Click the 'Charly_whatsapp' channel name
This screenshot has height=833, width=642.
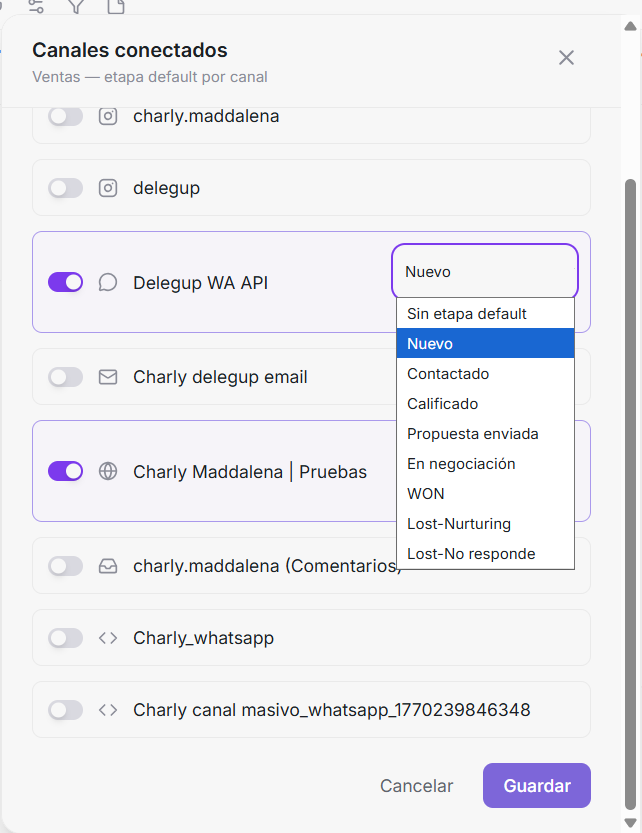point(204,638)
